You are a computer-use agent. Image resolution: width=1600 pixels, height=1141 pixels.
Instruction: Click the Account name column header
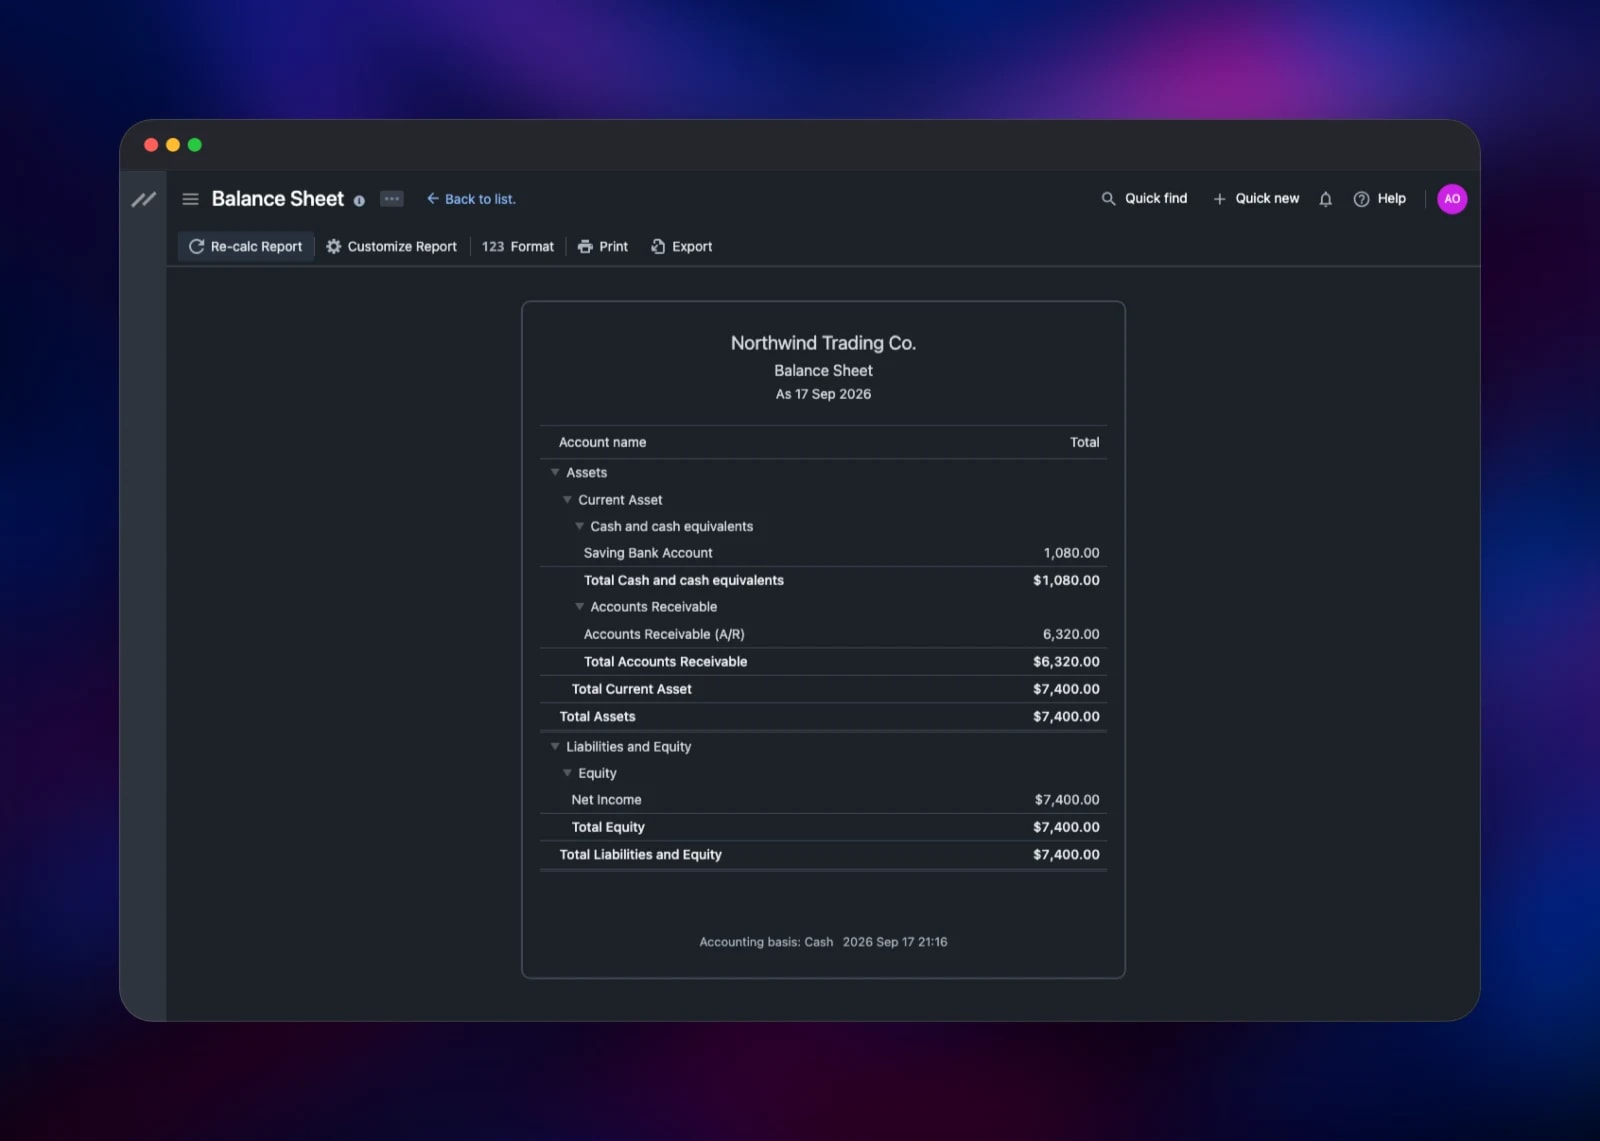602,442
